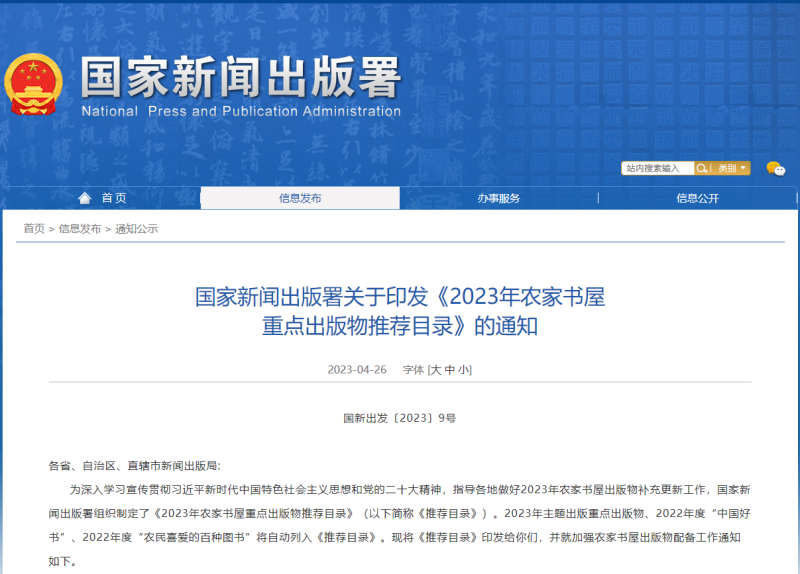
Task: Click the publication date 2023-04-26
Action: click(357, 370)
